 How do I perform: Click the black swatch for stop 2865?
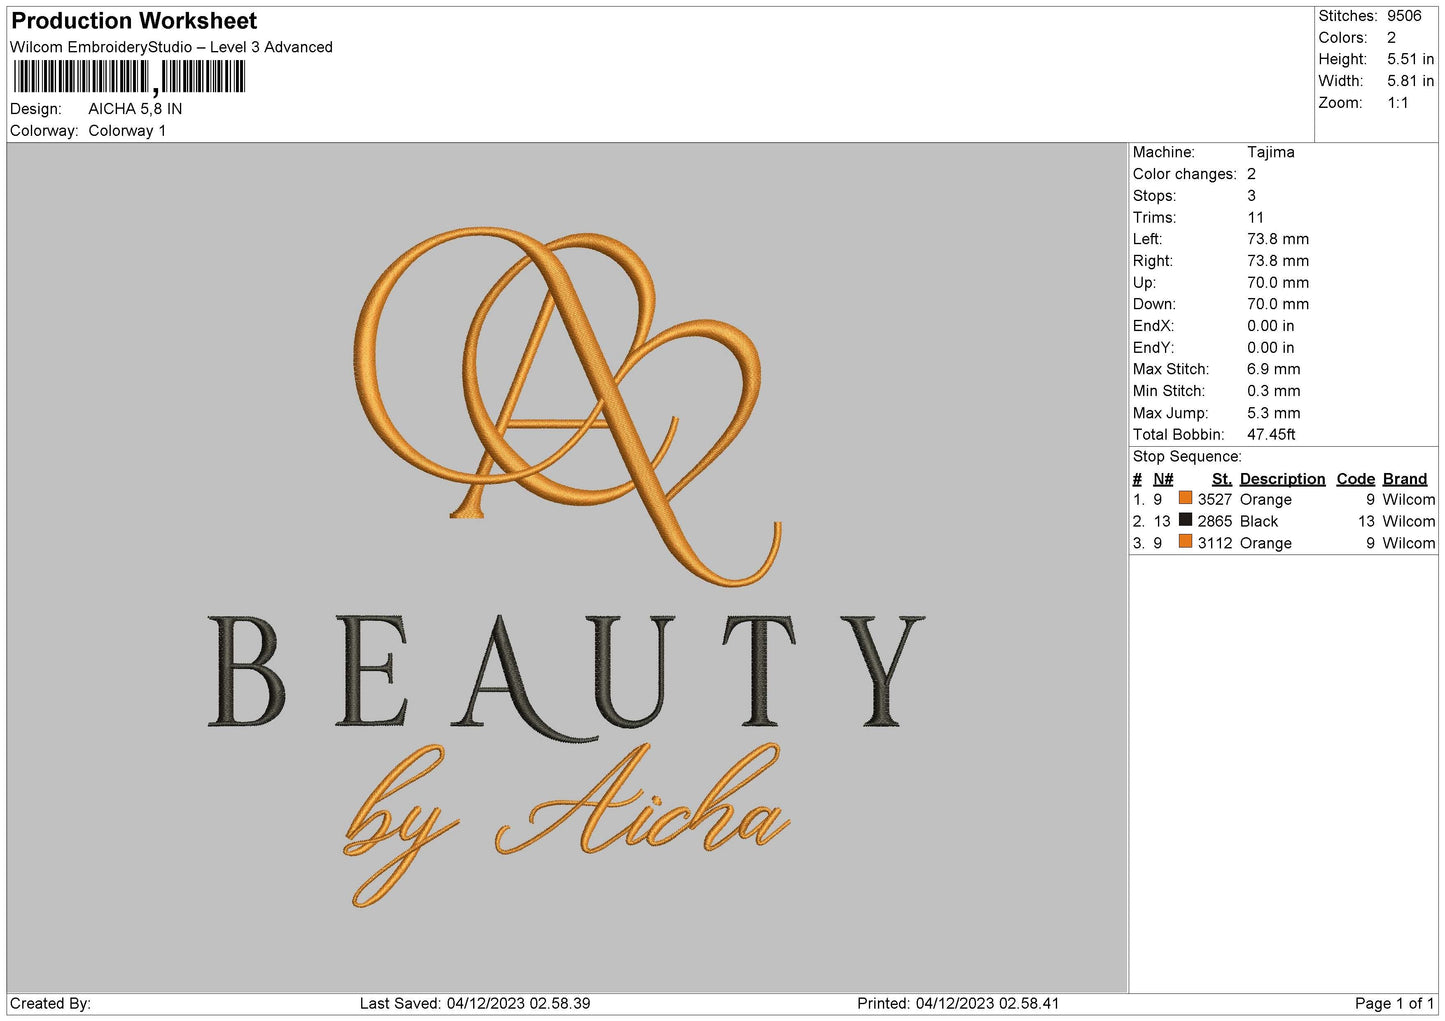click(x=1185, y=520)
